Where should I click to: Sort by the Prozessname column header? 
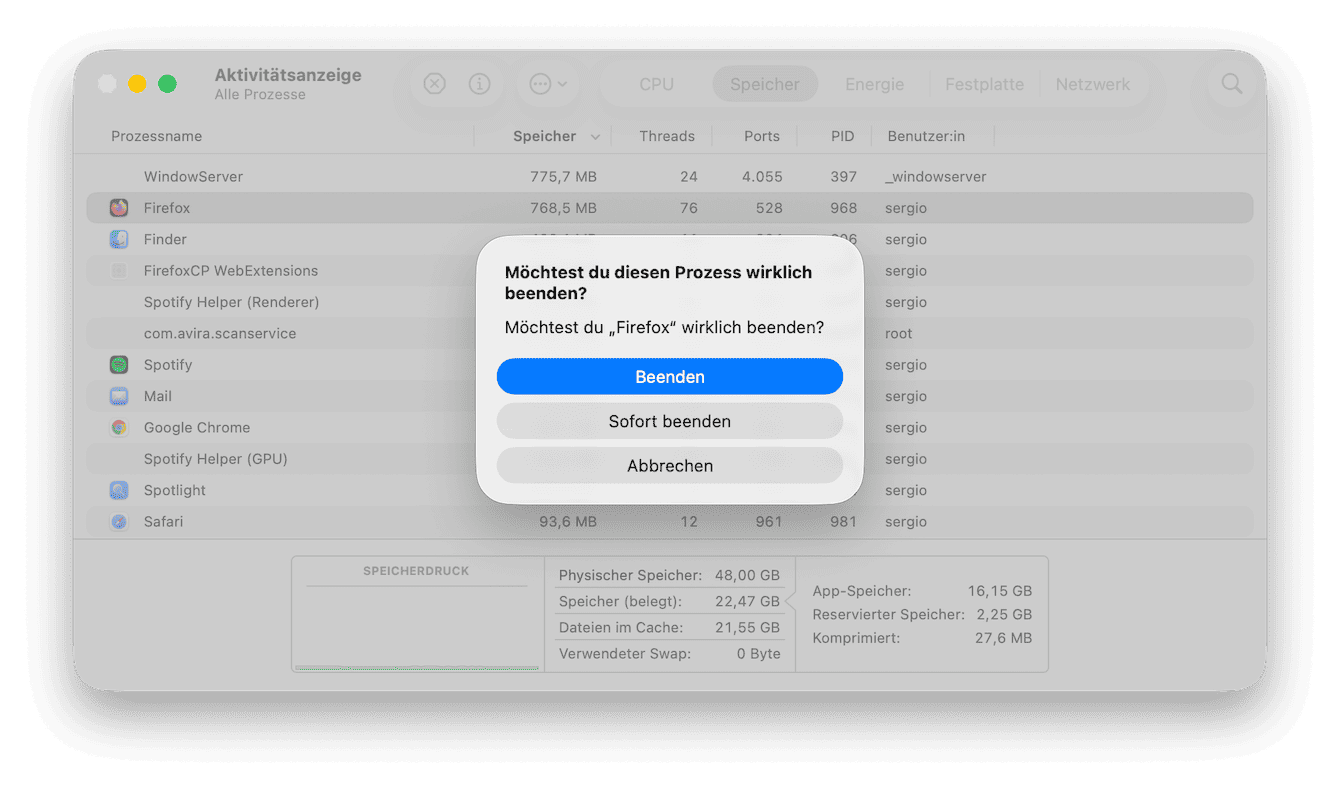[157, 136]
